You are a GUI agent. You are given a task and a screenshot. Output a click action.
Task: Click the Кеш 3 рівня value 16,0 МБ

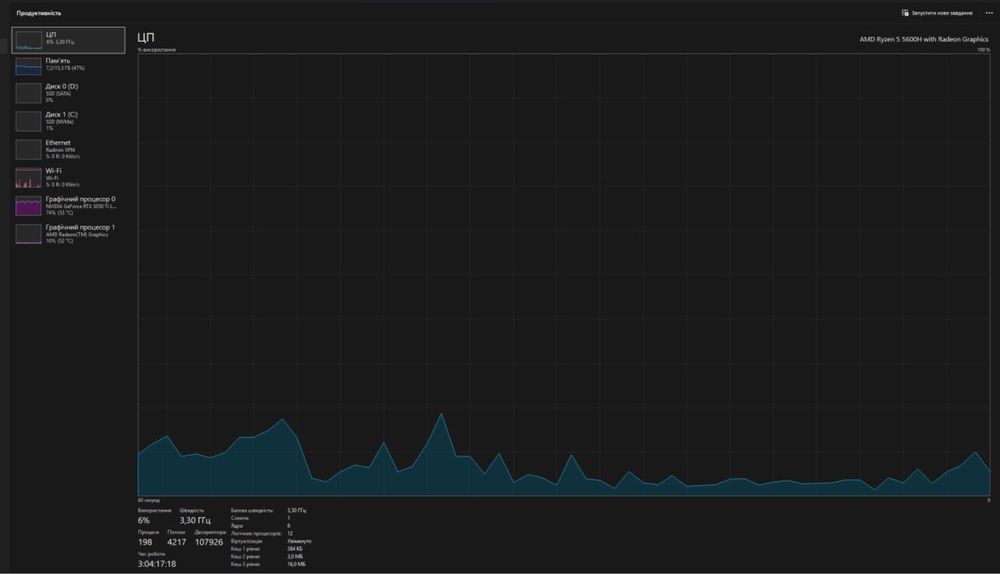[296, 564]
